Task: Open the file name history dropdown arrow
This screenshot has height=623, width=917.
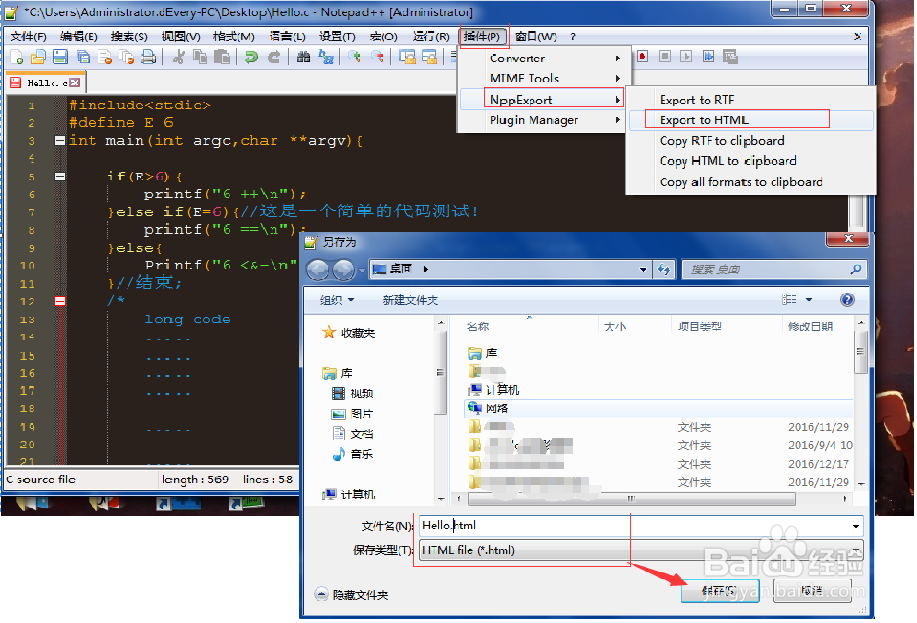Action: pos(856,526)
